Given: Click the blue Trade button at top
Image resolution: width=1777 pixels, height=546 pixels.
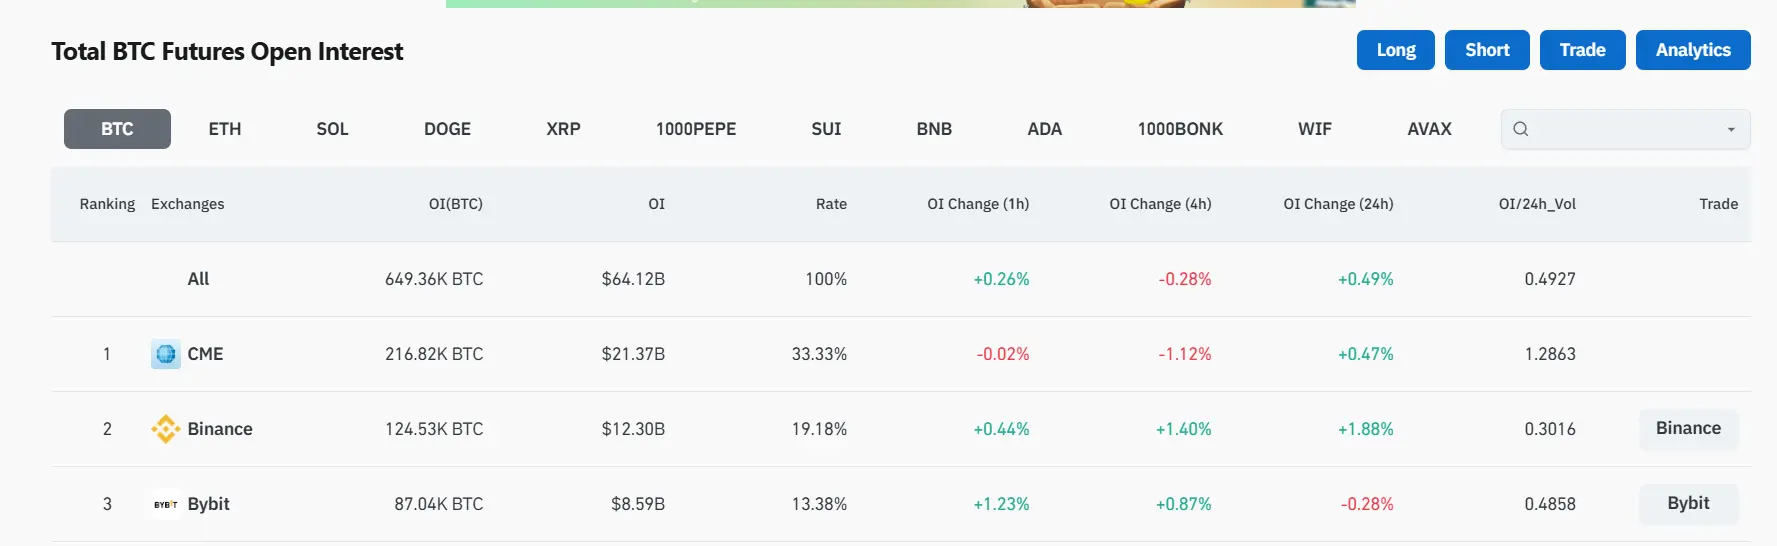Looking at the screenshot, I should 1582,50.
